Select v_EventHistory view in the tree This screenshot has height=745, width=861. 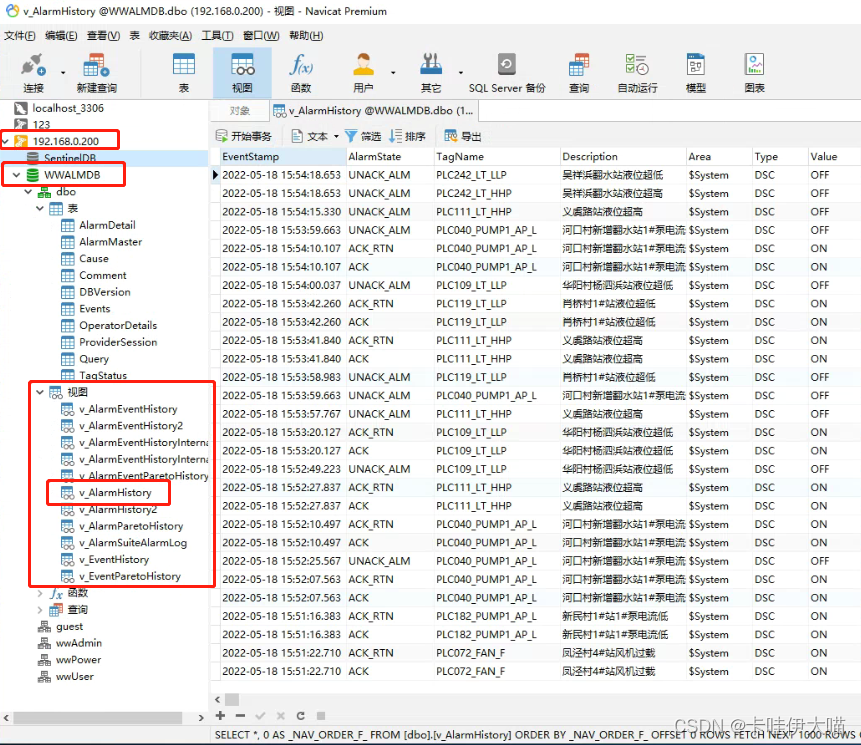(114, 560)
